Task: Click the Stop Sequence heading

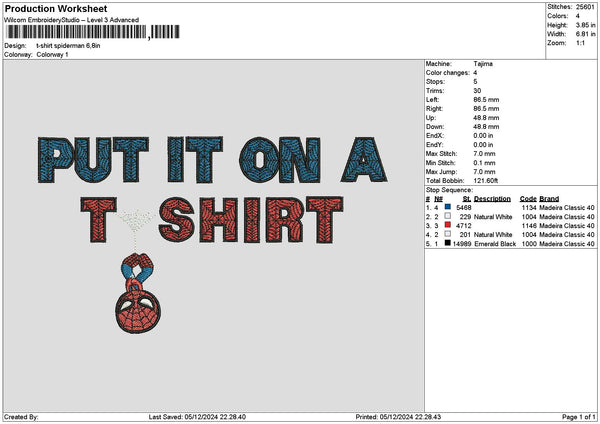Action: point(451,188)
